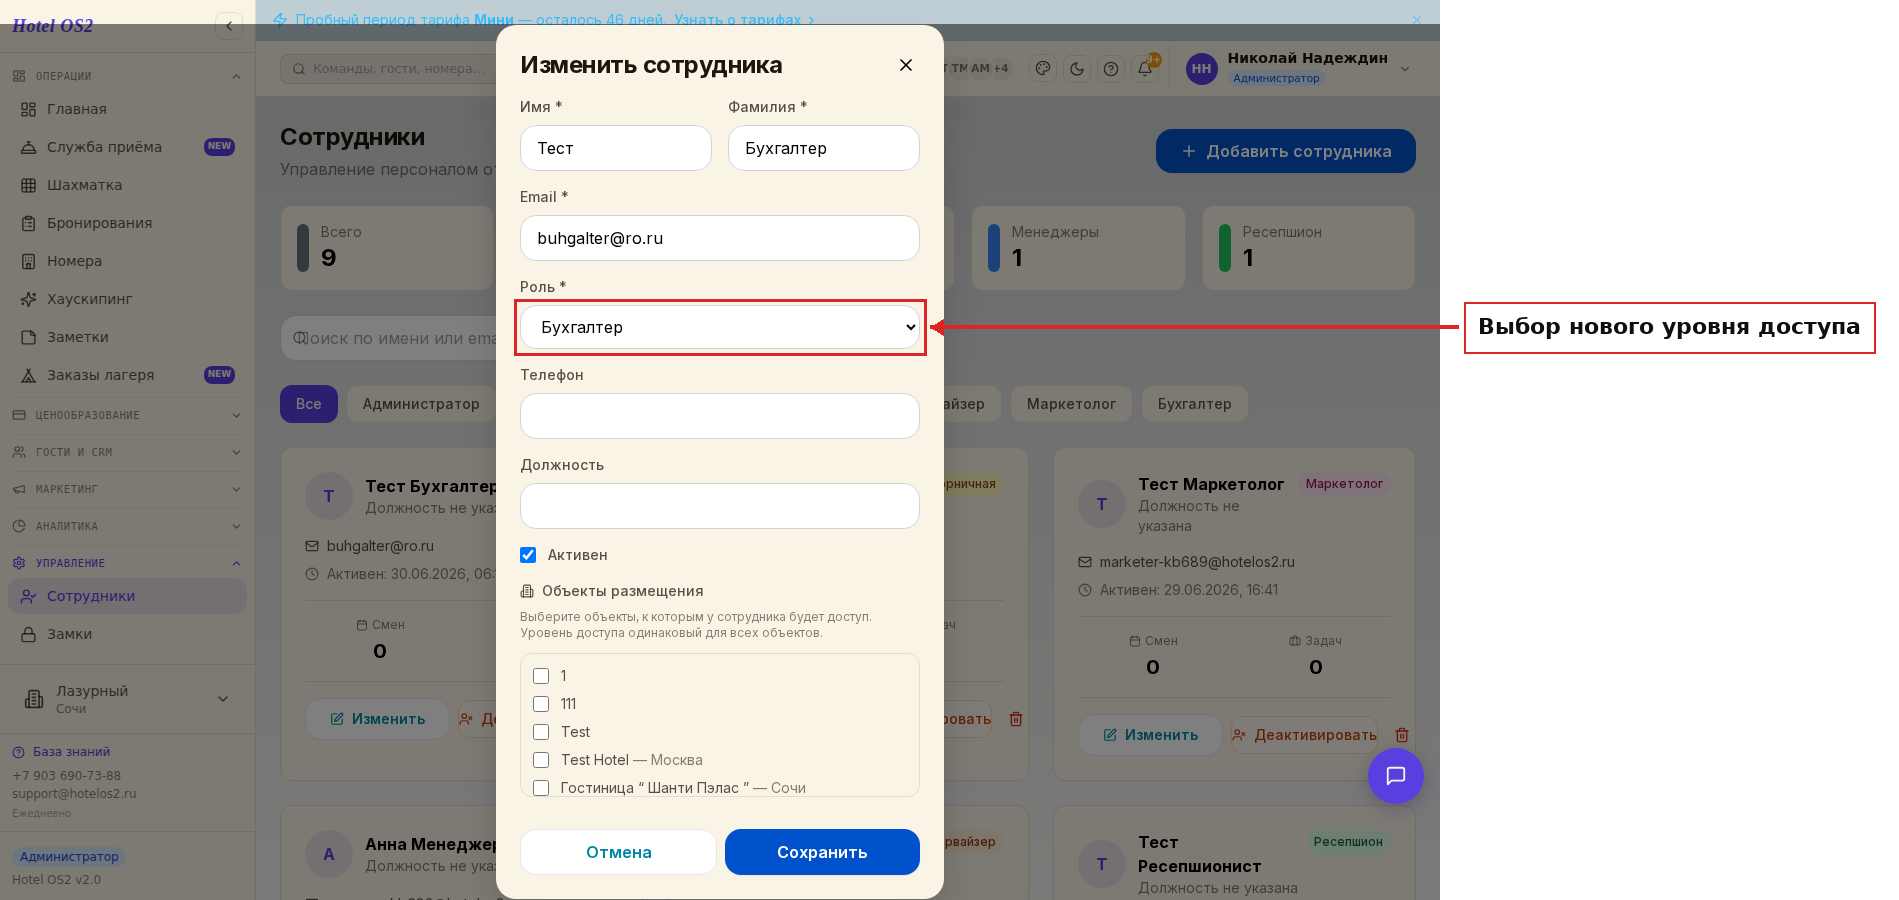Click Добавить сотрудника button
This screenshot has height=900, width=1899.
coord(1286,151)
